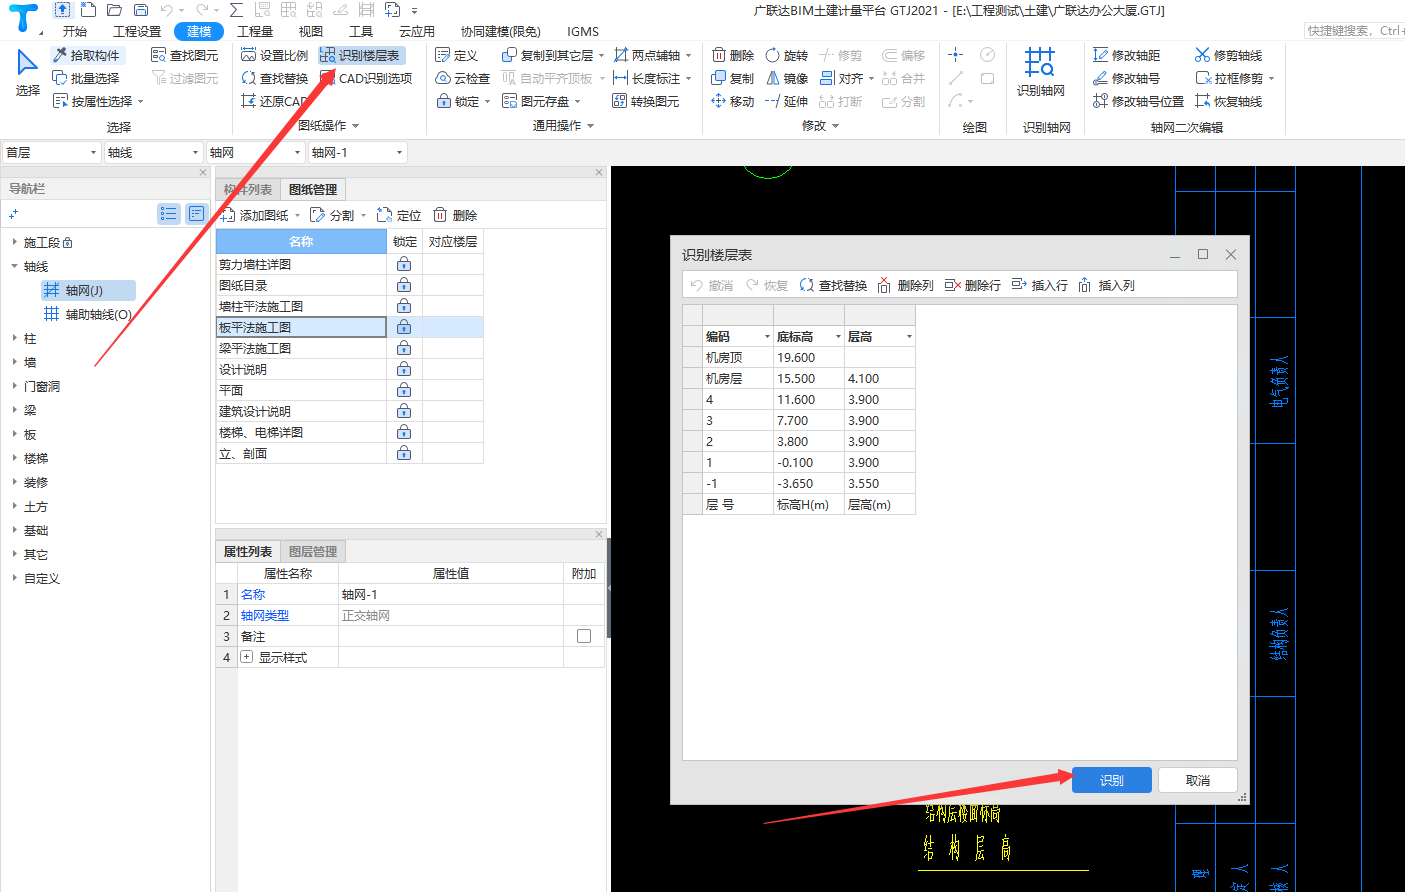Select the 墙柱平法施工图 drawing row
Screen dimensions: 1405x892
[x=301, y=306]
